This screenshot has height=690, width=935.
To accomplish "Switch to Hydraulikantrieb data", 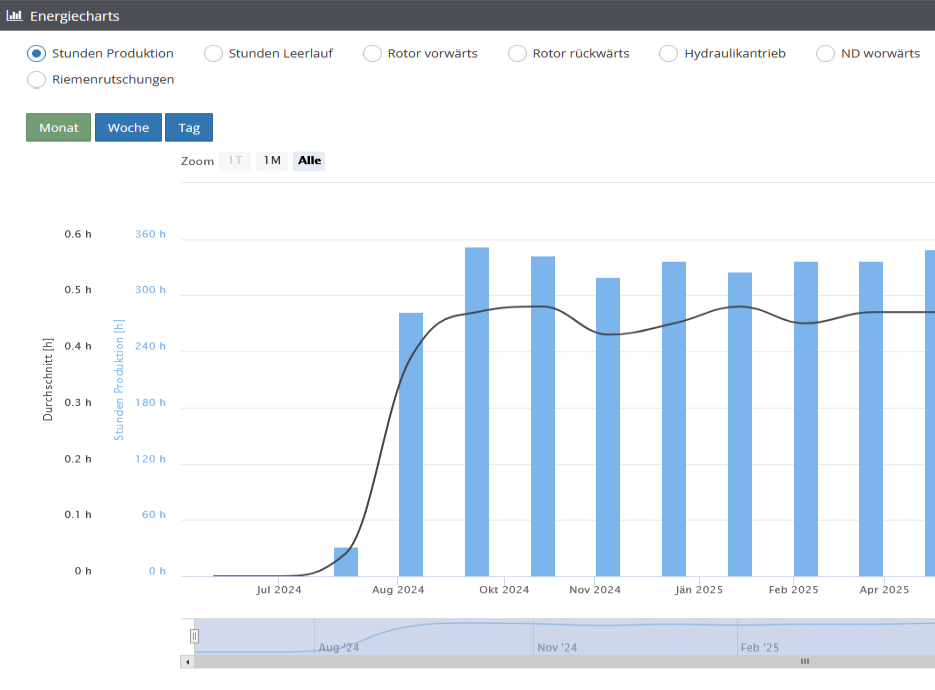I will tap(668, 54).
